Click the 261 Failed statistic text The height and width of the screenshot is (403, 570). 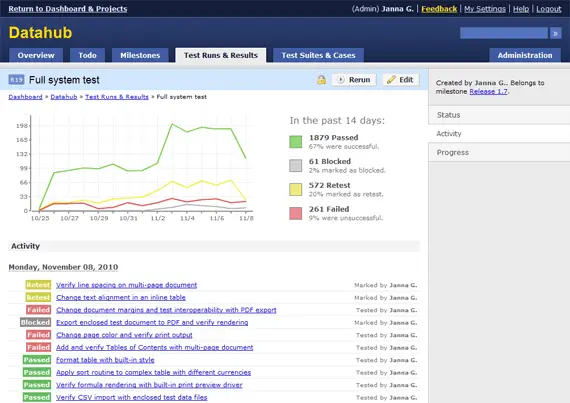pyautogui.click(x=329, y=209)
